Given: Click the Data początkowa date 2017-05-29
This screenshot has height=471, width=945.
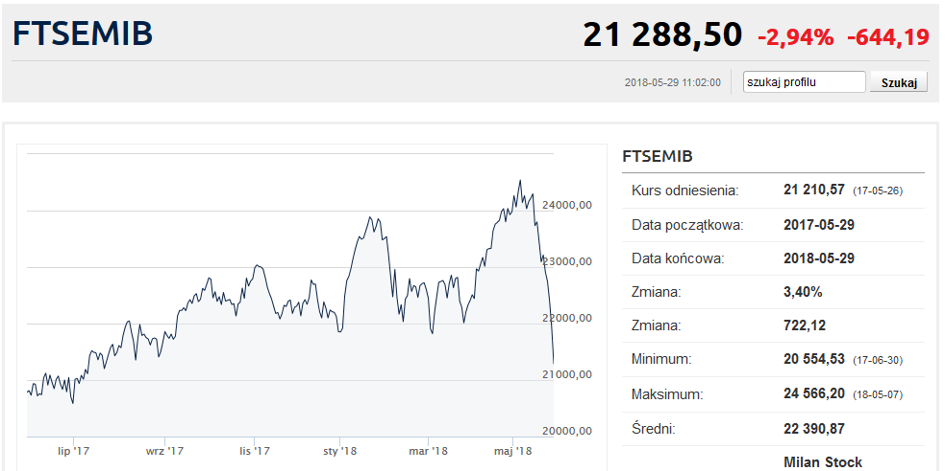Looking at the screenshot, I should [819, 224].
